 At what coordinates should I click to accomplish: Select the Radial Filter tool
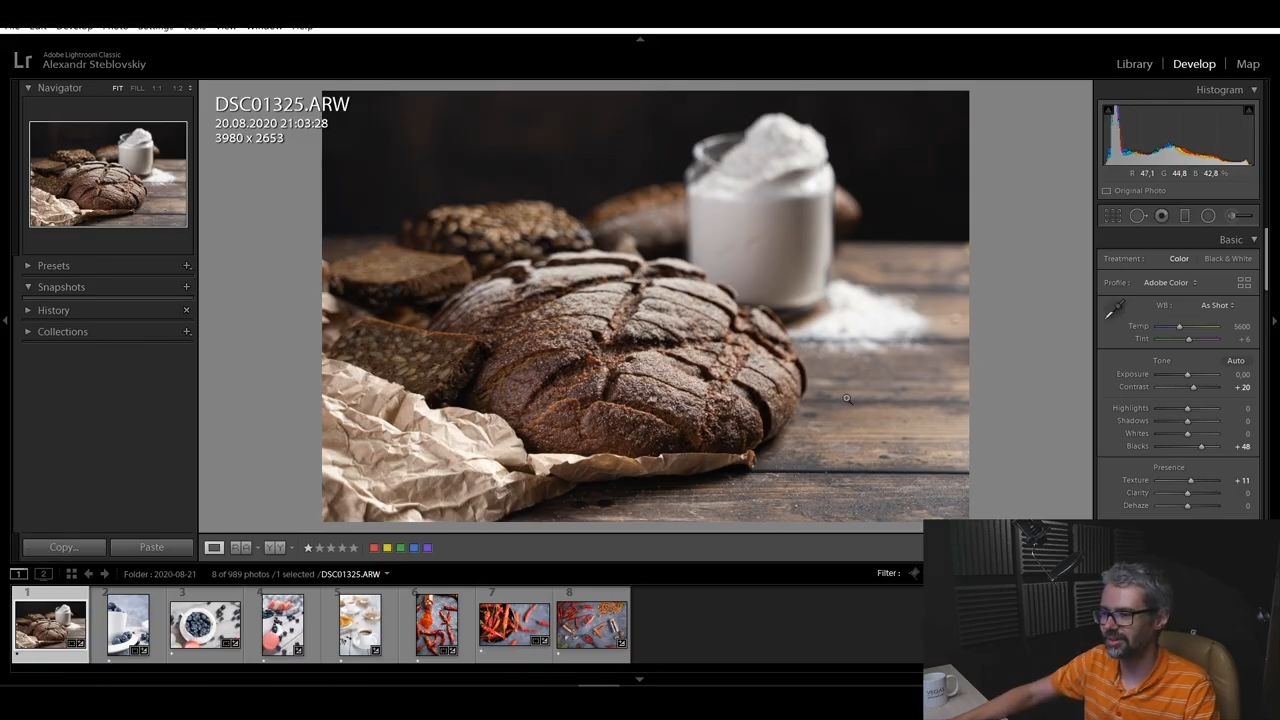pos(1208,216)
